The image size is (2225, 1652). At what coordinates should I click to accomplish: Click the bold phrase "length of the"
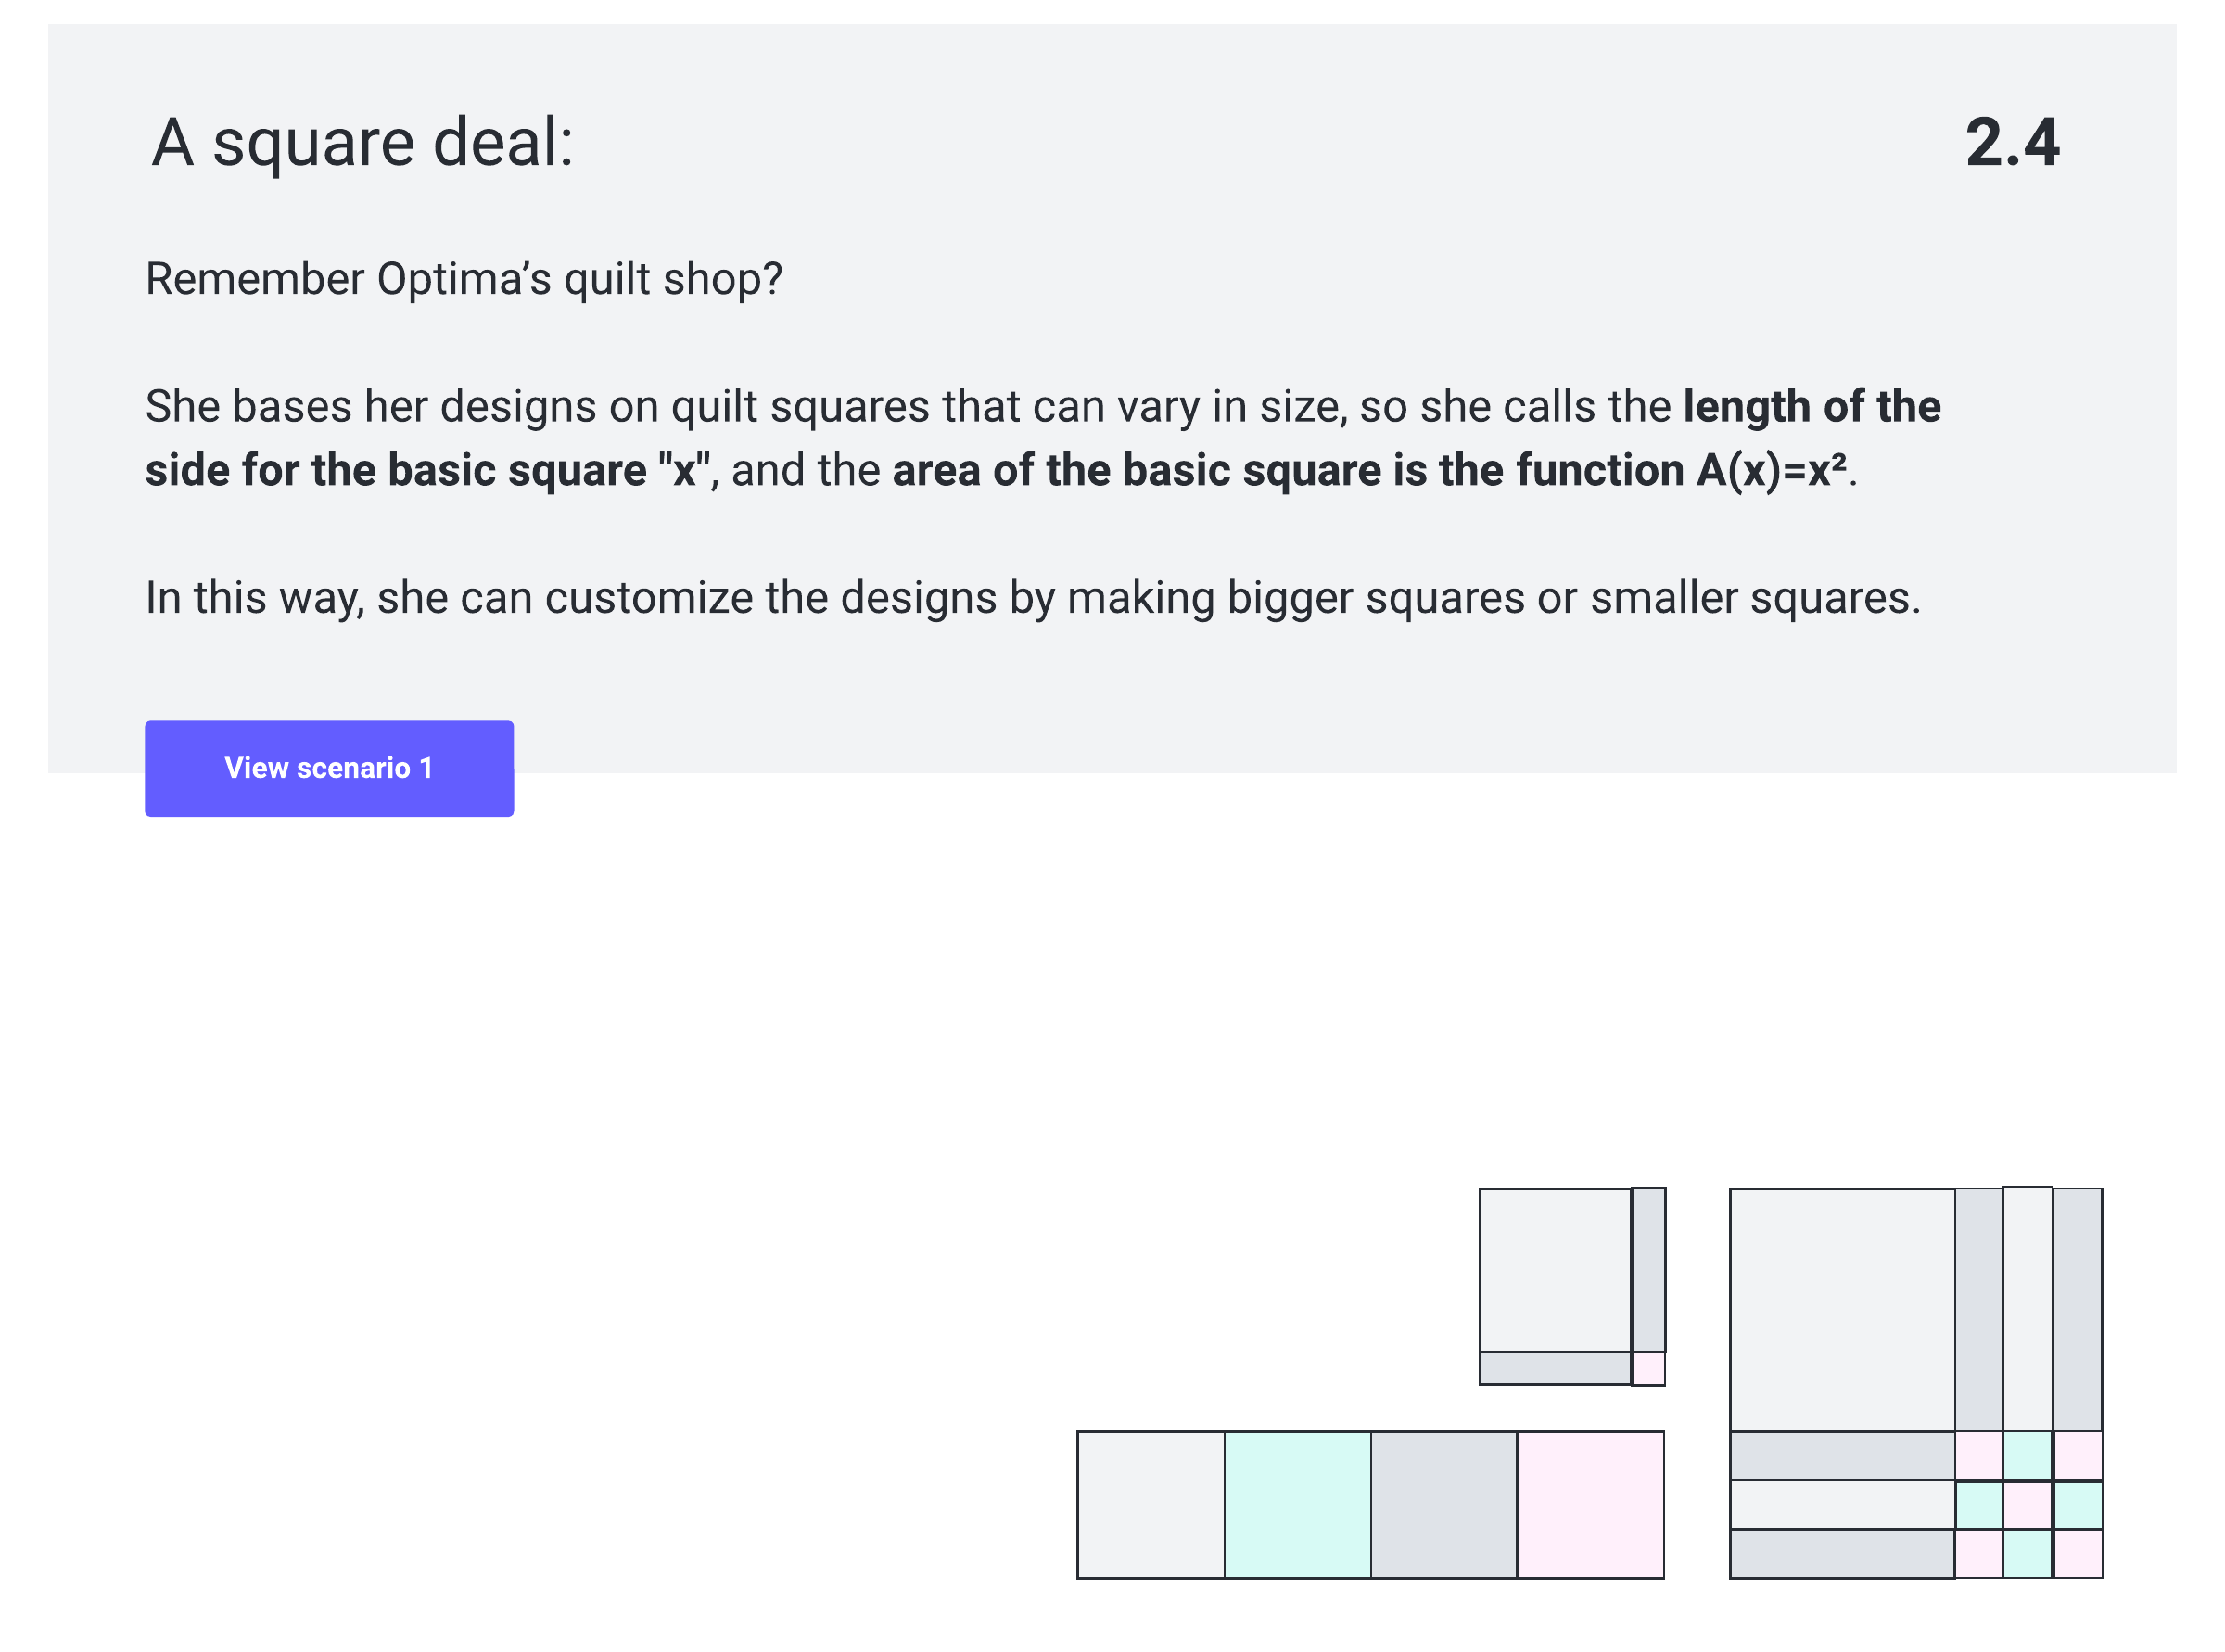click(1811, 407)
